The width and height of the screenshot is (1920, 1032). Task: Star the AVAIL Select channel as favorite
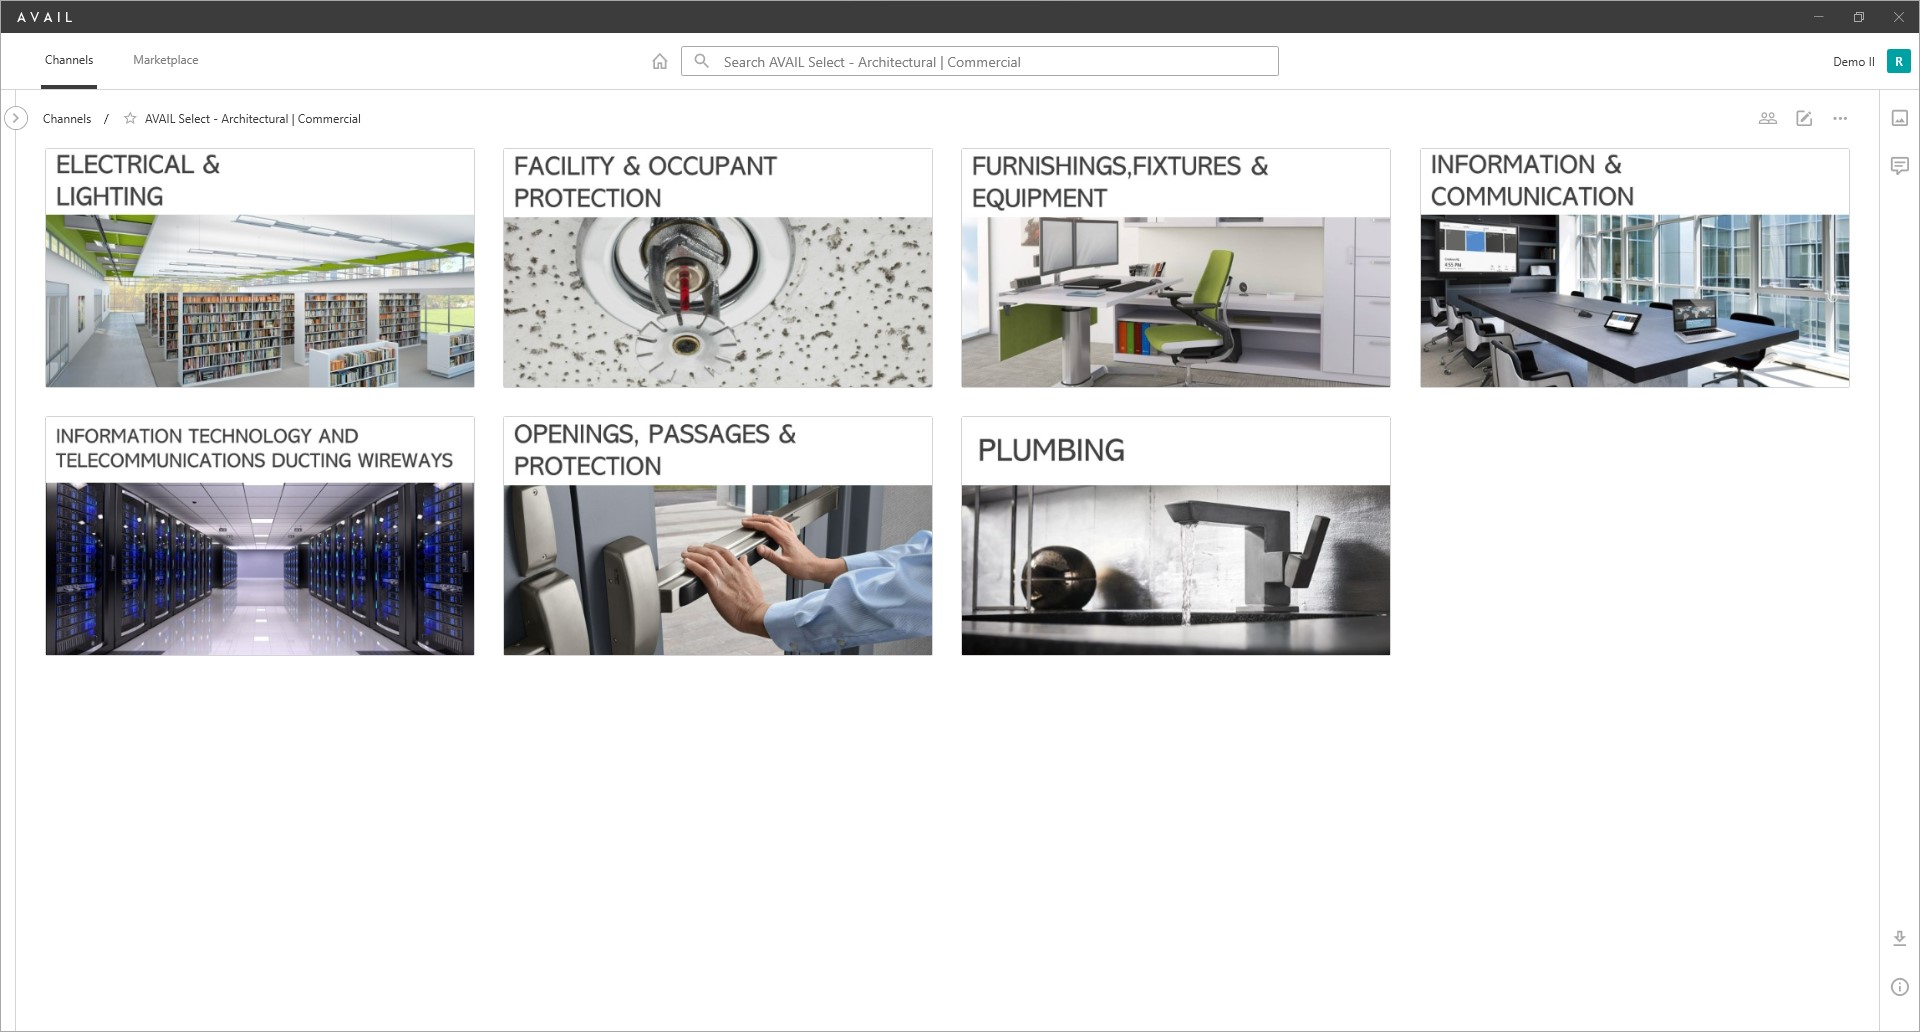pyautogui.click(x=130, y=118)
